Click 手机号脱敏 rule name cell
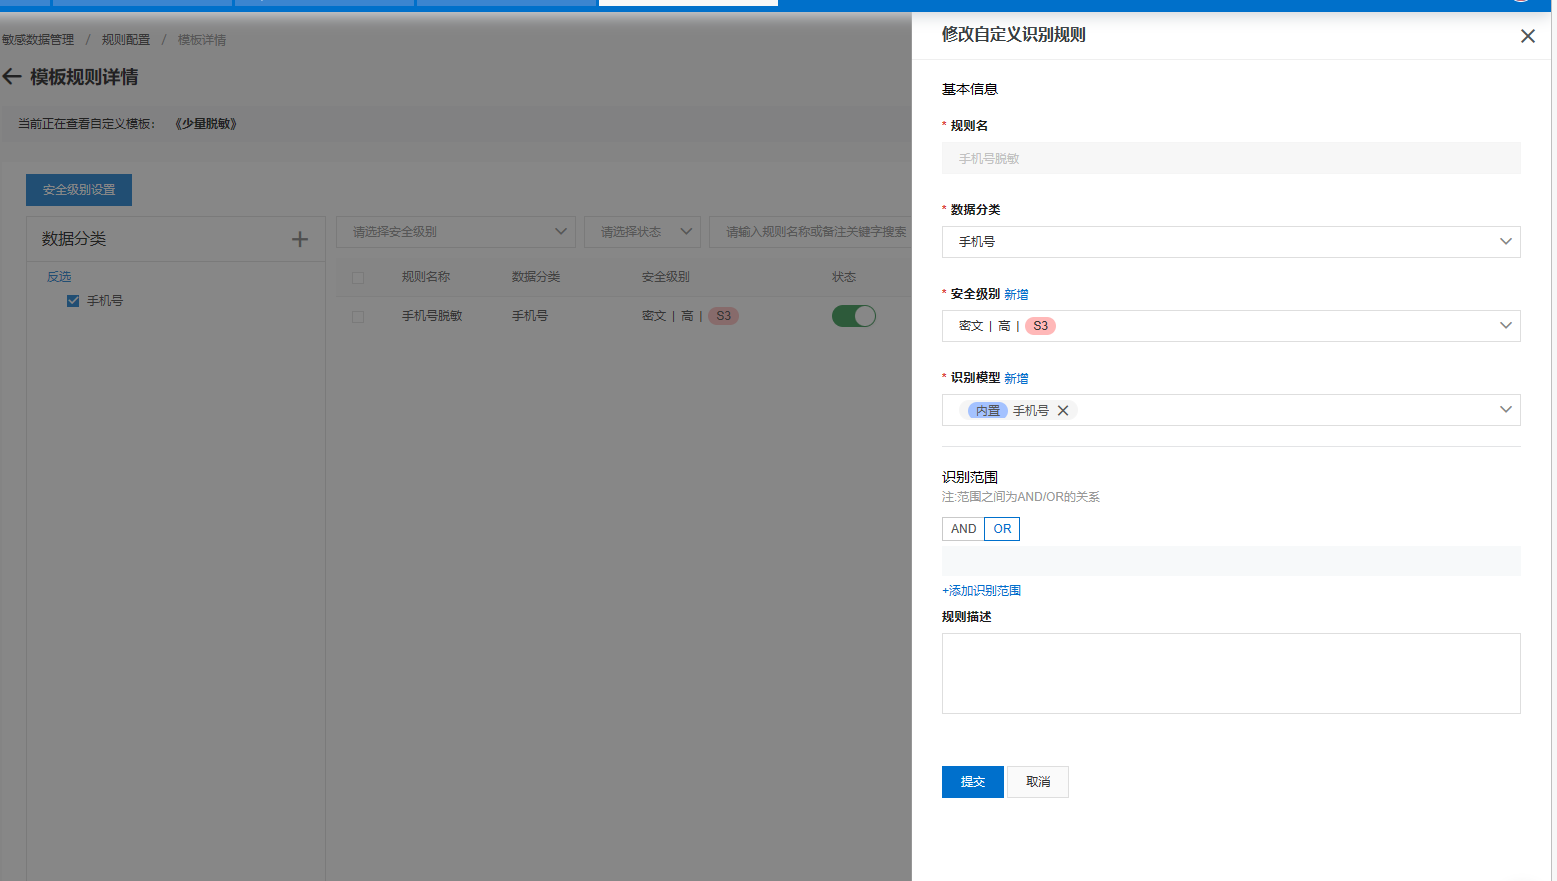 (432, 316)
